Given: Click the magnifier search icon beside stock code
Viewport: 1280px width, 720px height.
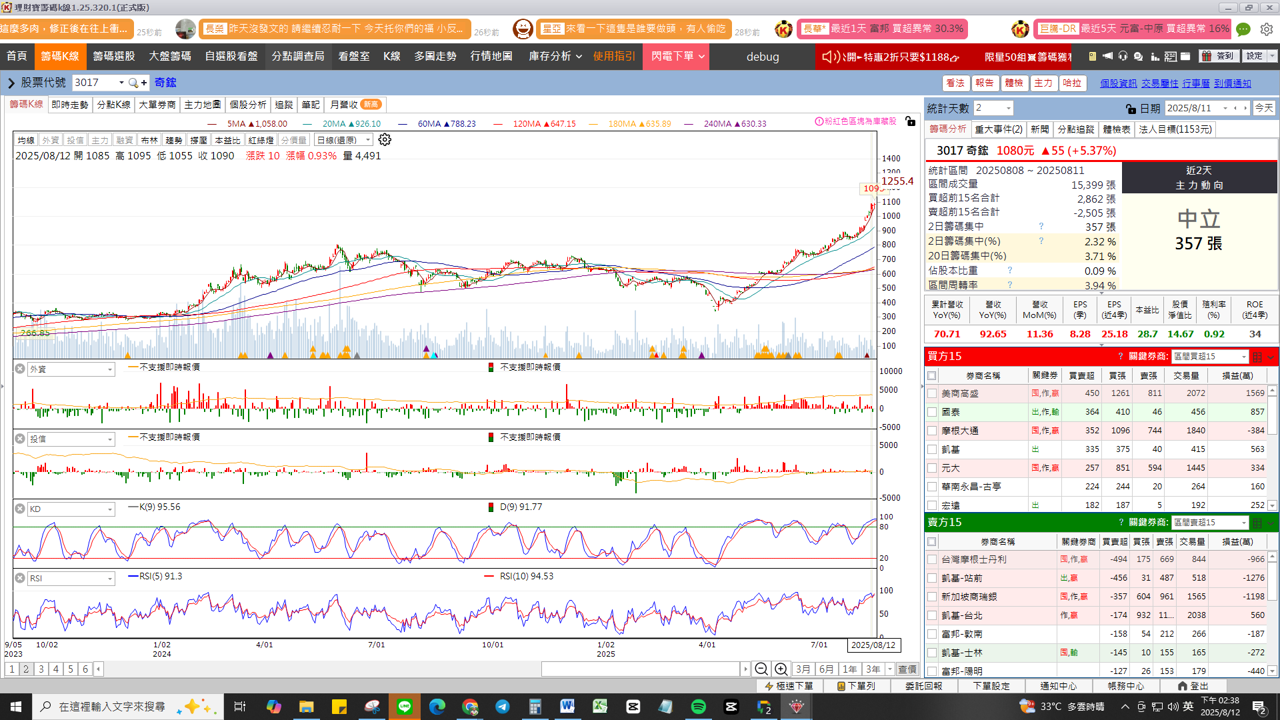Looking at the screenshot, I should coord(133,83).
